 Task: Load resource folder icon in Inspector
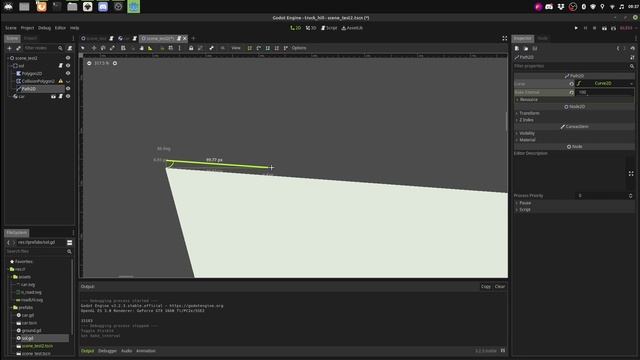click(526, 49)
